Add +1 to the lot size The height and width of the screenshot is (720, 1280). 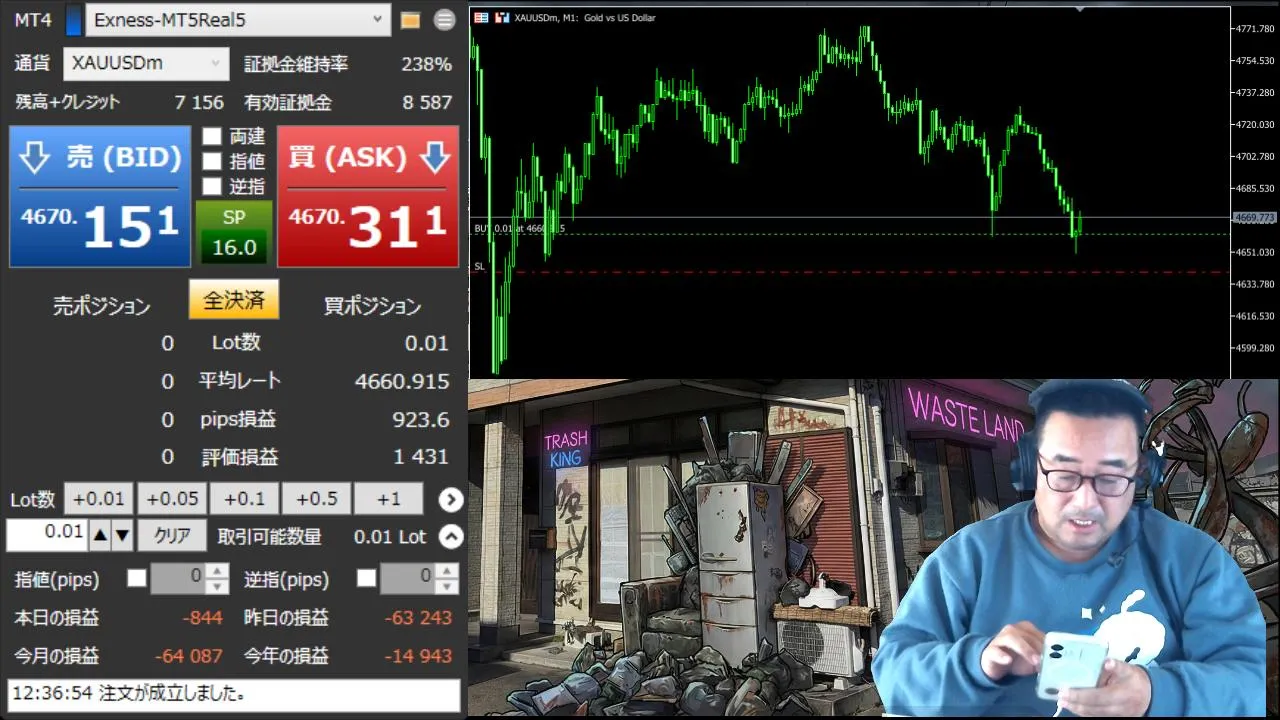click(389, 499)
